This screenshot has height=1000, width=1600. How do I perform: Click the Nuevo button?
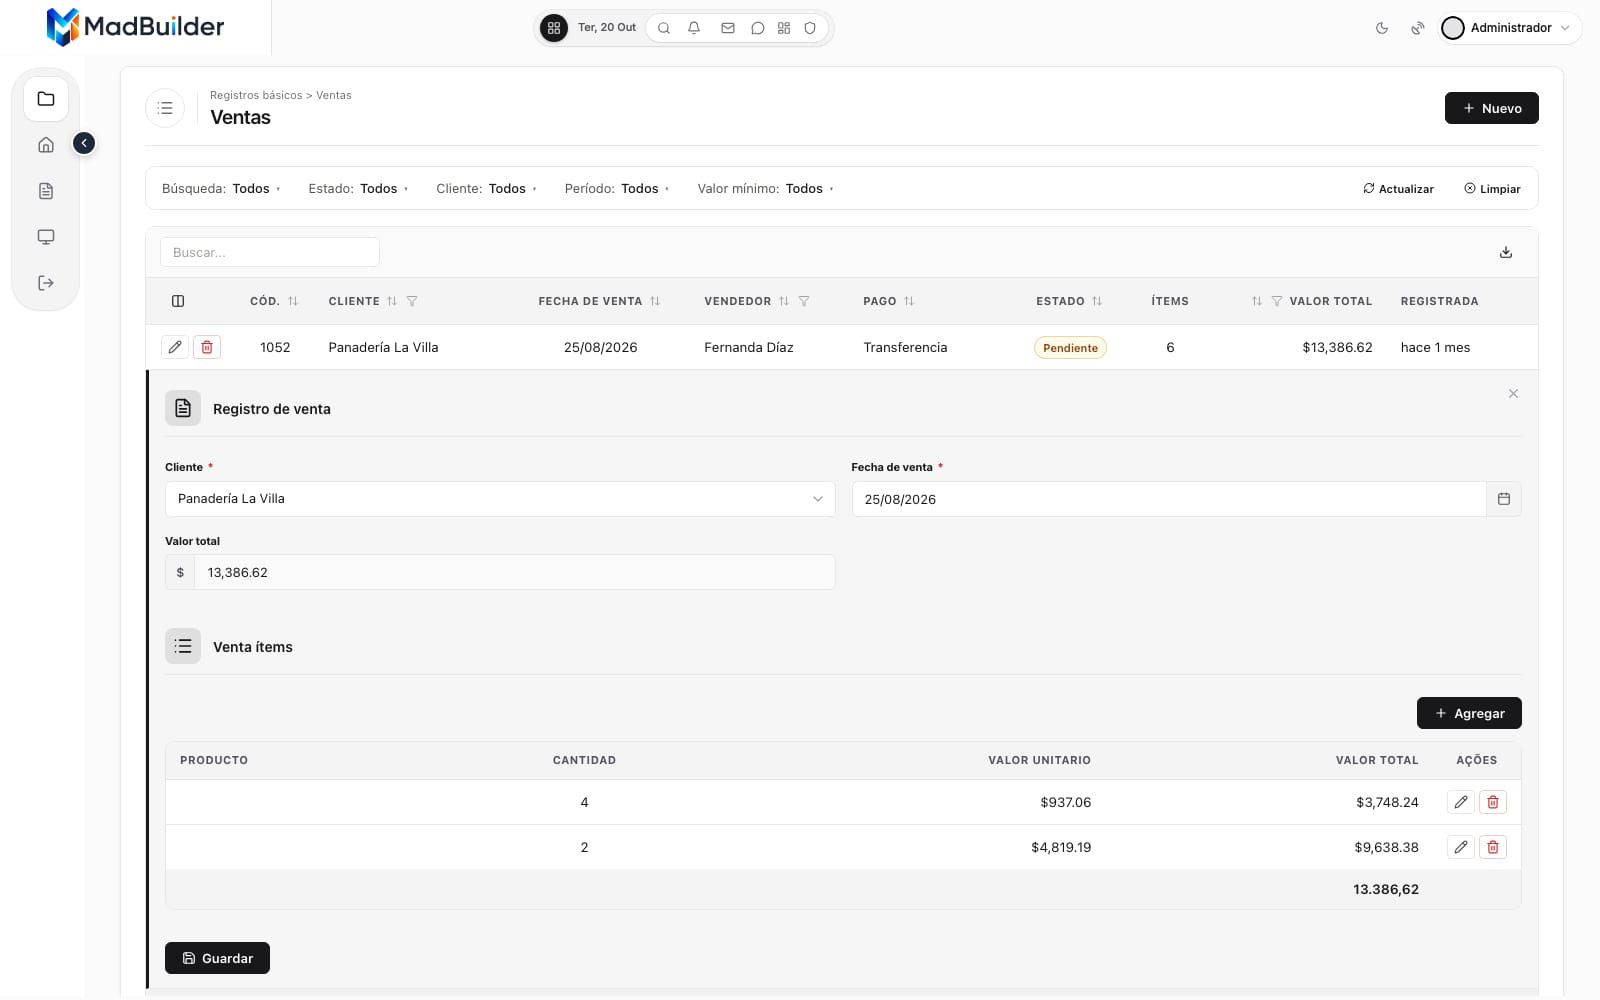point(1491,108)
